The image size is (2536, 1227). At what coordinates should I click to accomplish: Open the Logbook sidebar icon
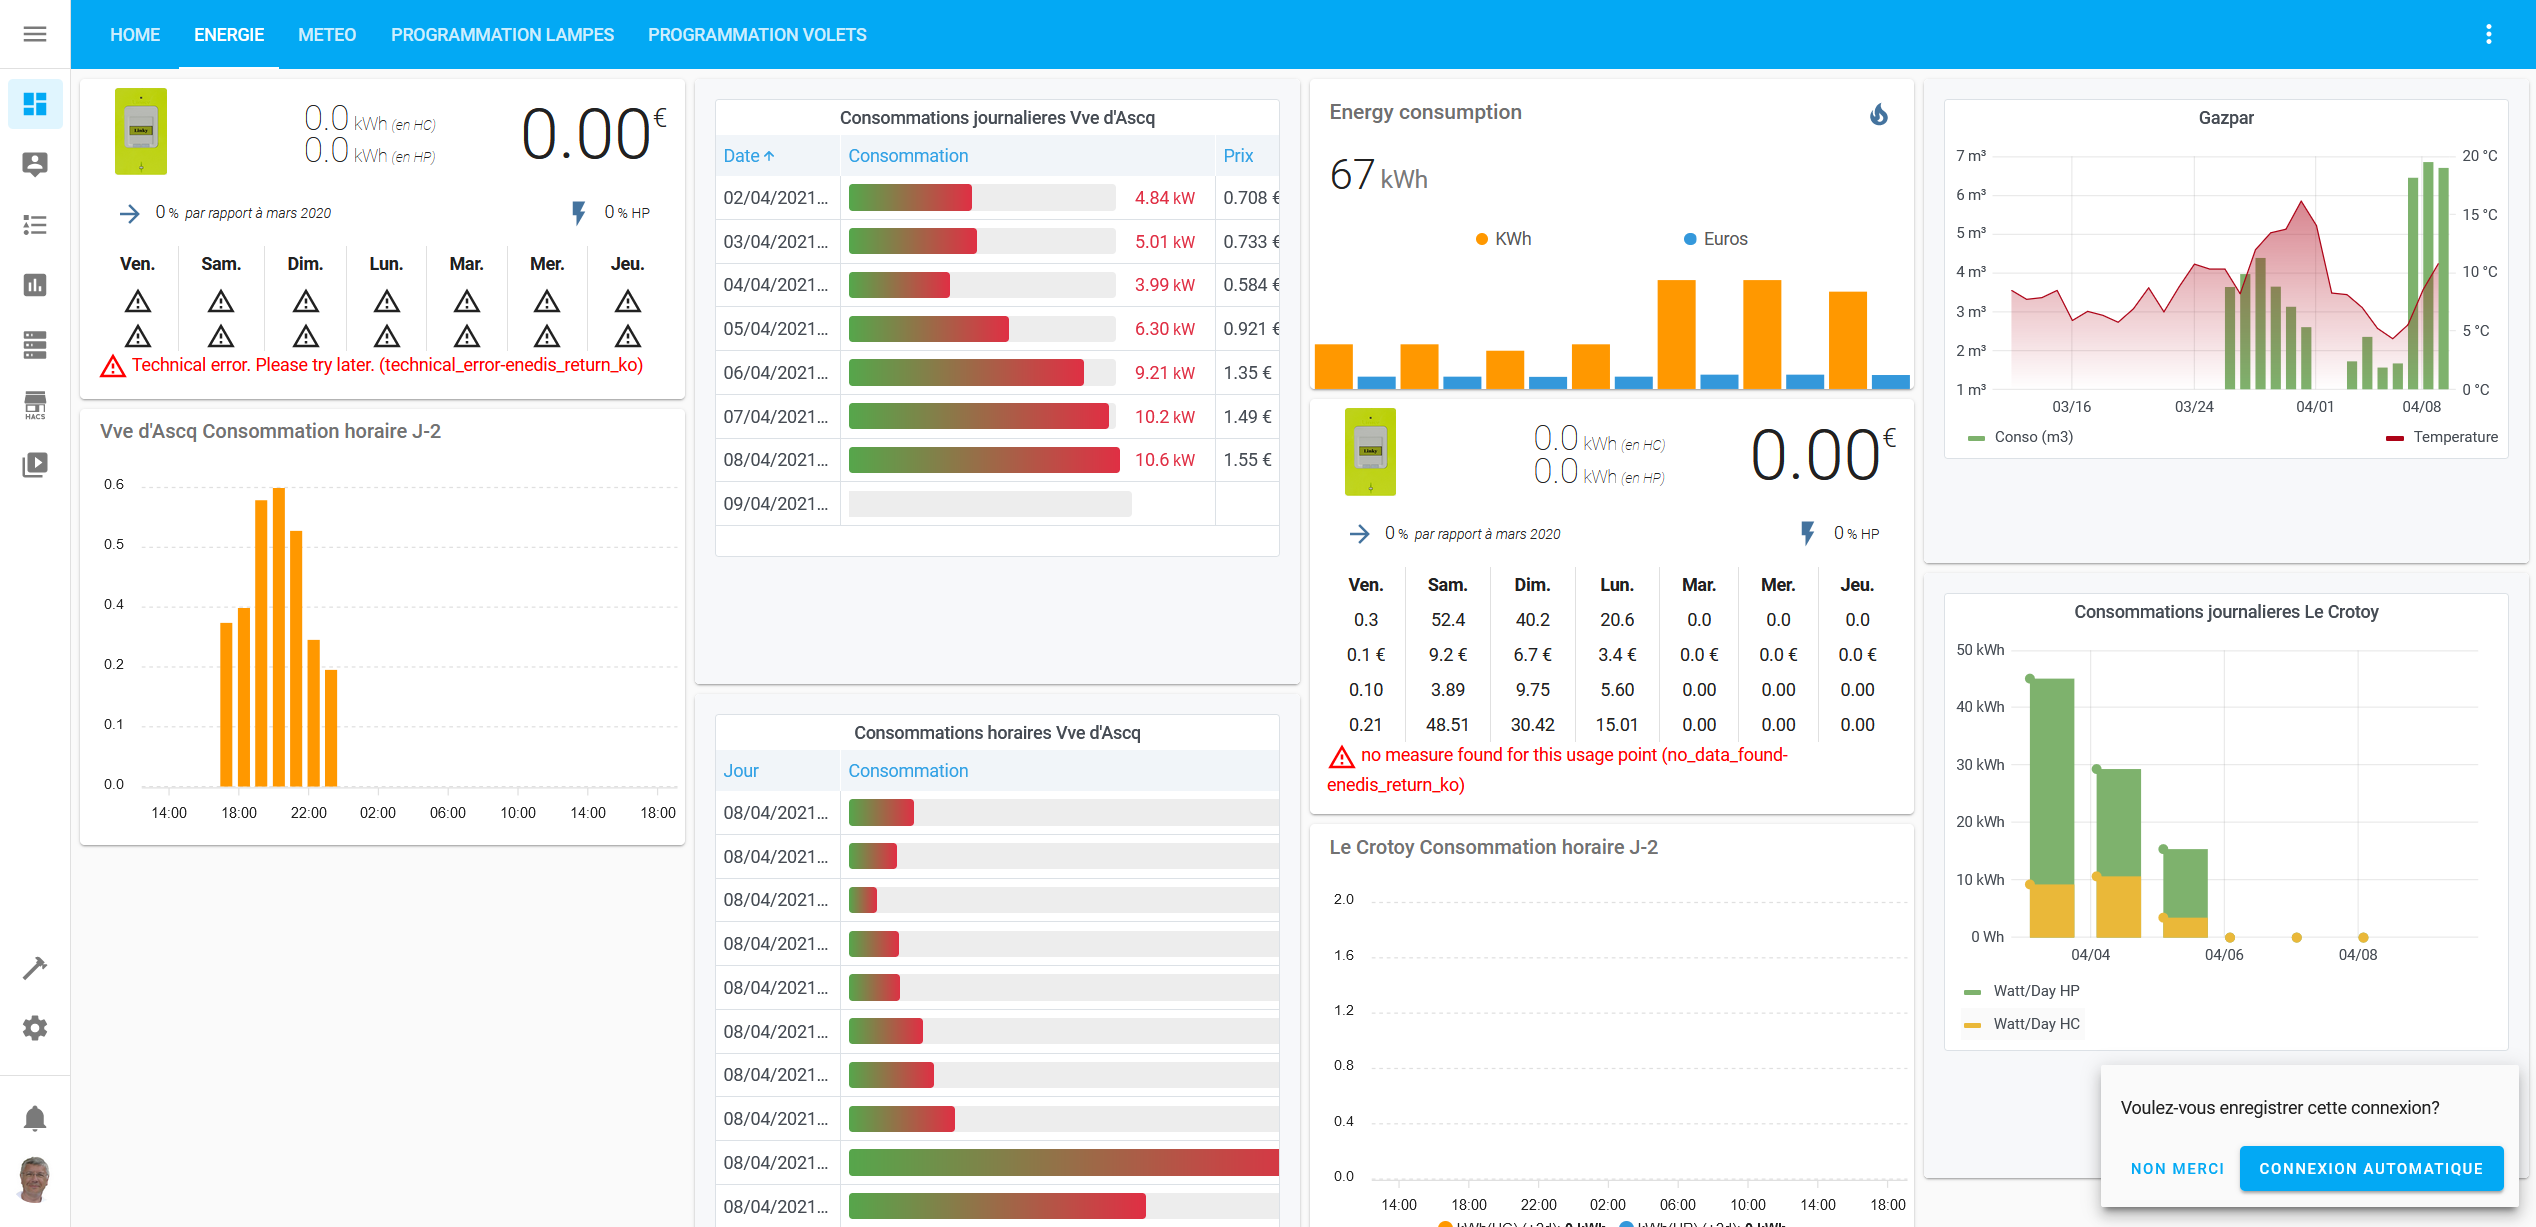pyautogui.click(x=35, y=225)
